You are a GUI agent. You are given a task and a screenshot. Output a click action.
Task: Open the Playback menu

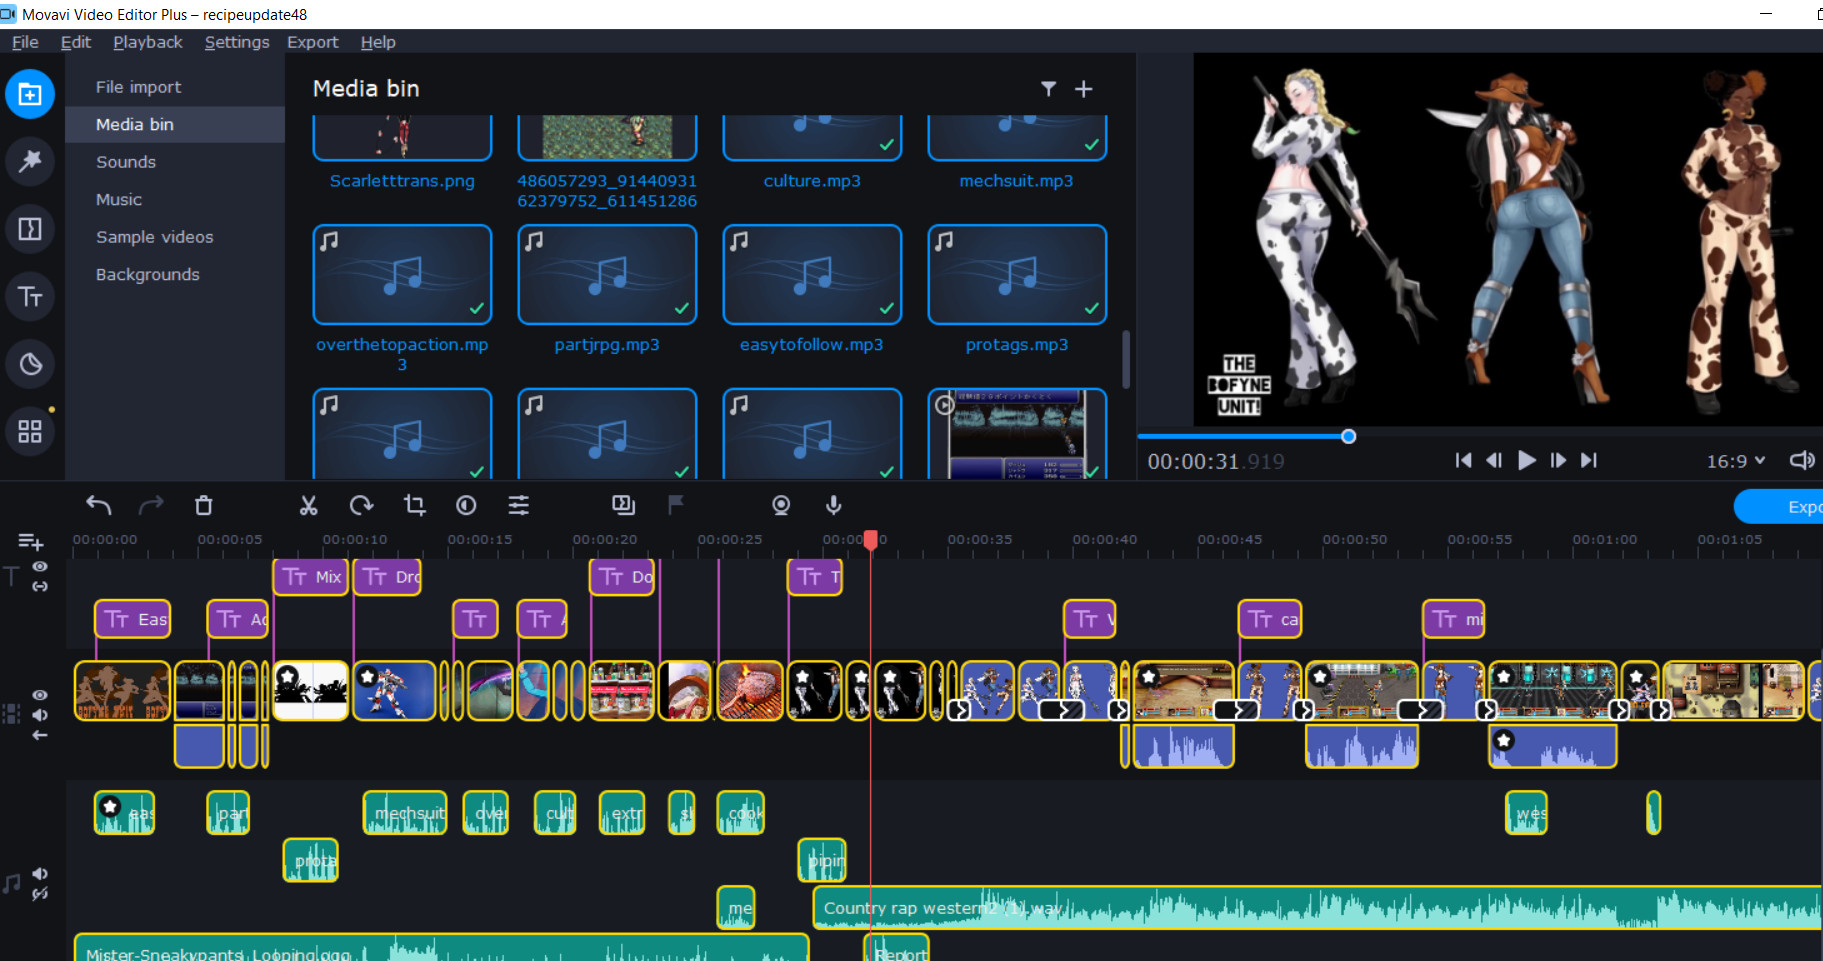[x=147, y=42]
